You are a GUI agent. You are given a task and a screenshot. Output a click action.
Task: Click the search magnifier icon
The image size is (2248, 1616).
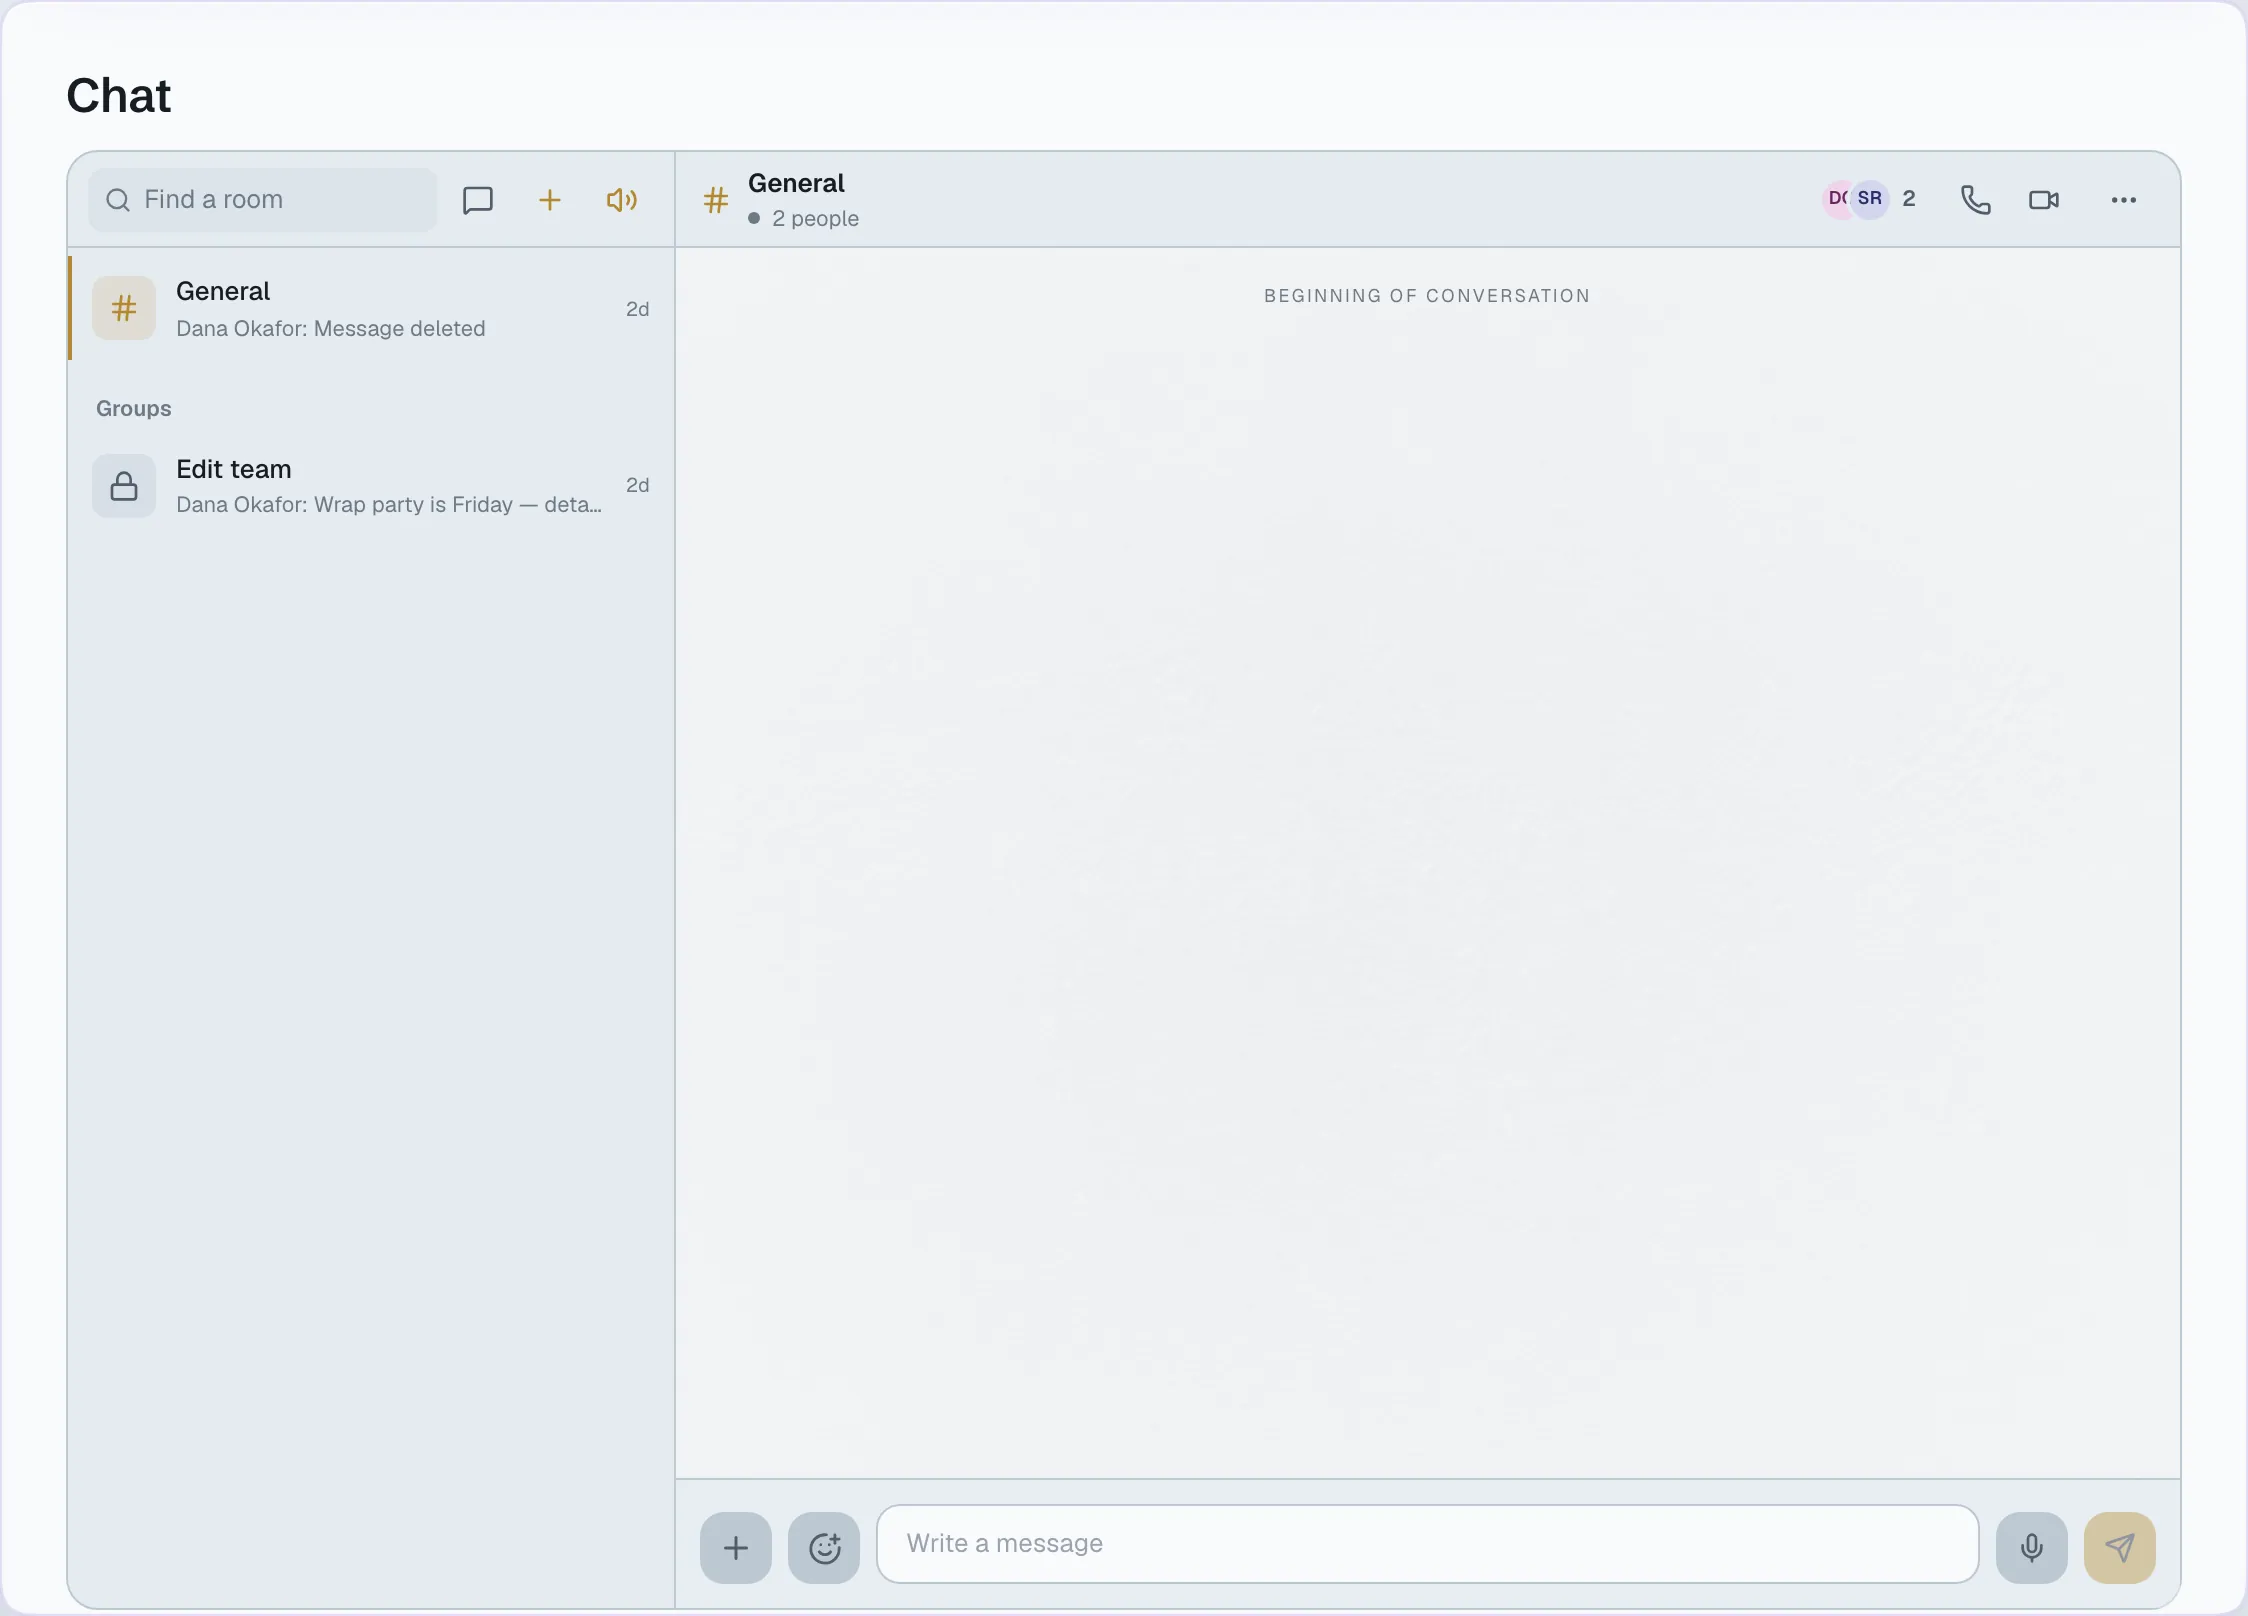coord(118,200)
